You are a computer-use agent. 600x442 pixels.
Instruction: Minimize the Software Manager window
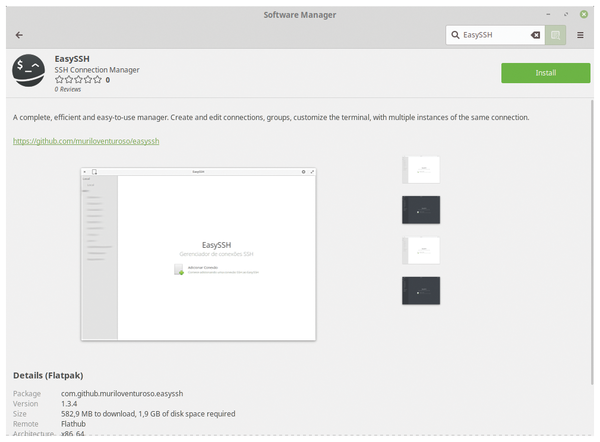point(548,15)
